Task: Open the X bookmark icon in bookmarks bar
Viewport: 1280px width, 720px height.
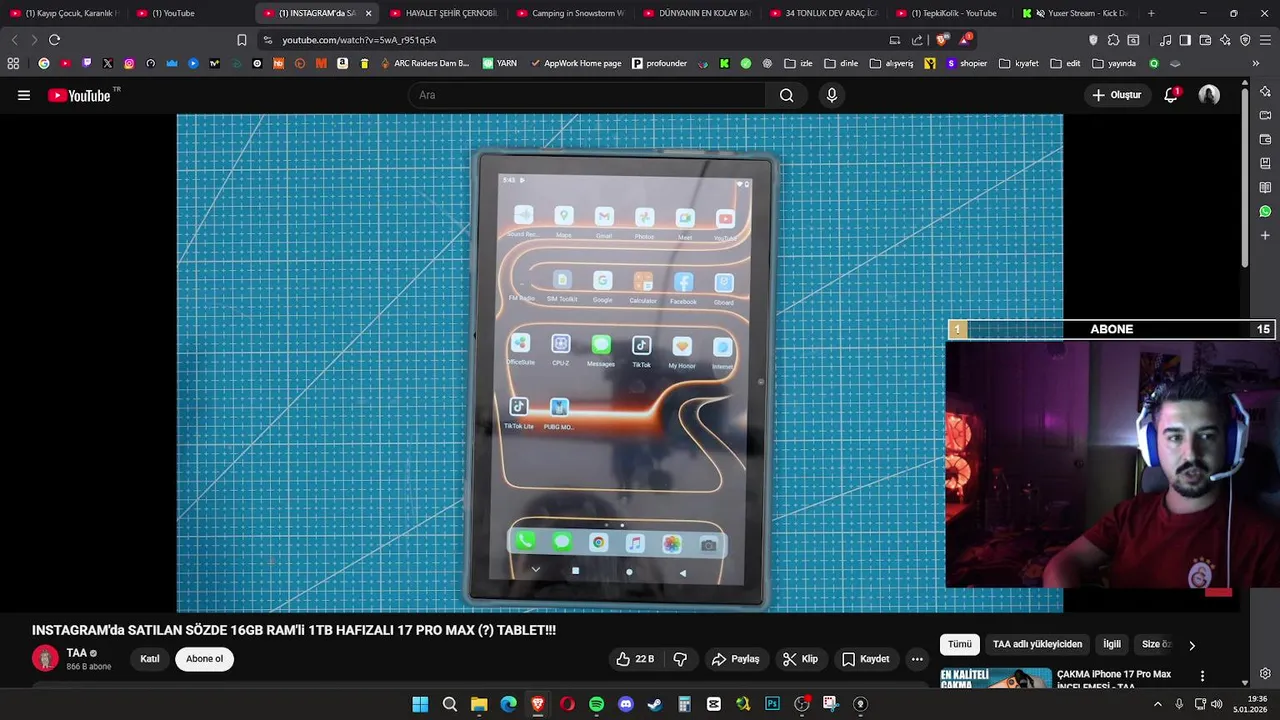Action: [108, 63]
